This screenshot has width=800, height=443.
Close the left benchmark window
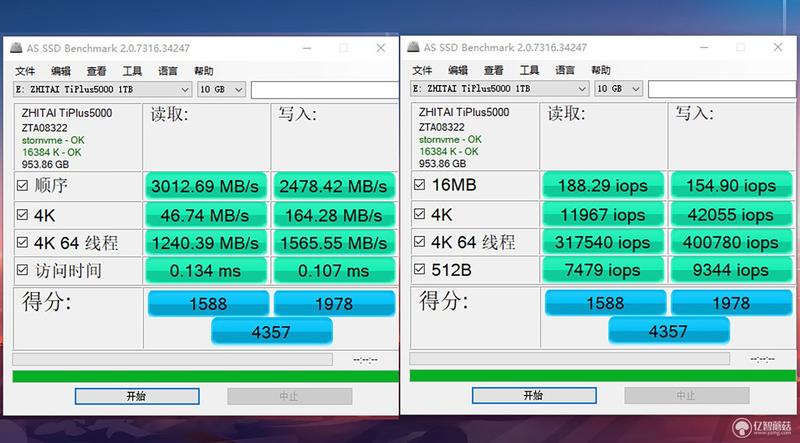(381, 48)
